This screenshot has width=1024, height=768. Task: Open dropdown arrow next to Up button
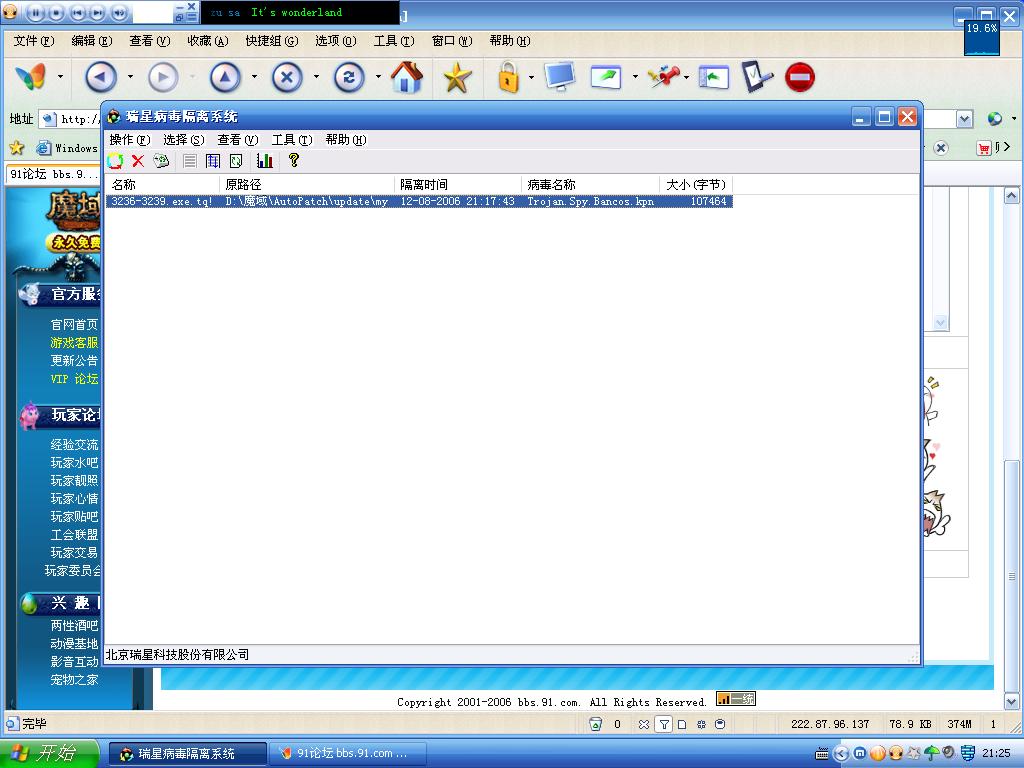254,77
